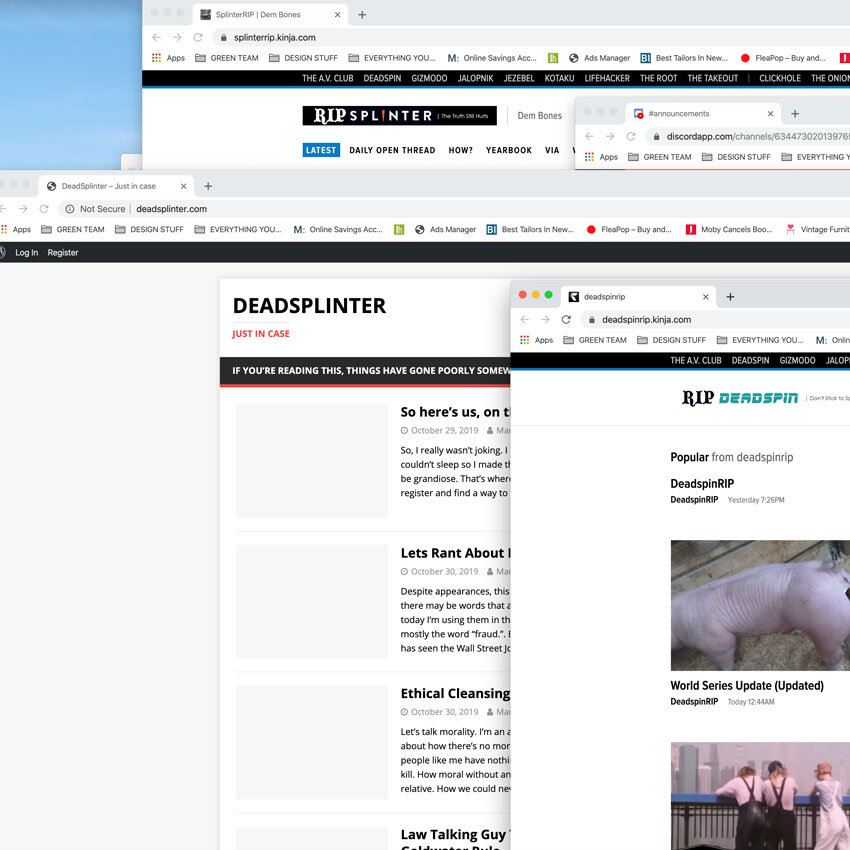850x850 pixels.
Task: Open GREEN TEAM folder in DeadSplinter window
Action: [73, 229]
